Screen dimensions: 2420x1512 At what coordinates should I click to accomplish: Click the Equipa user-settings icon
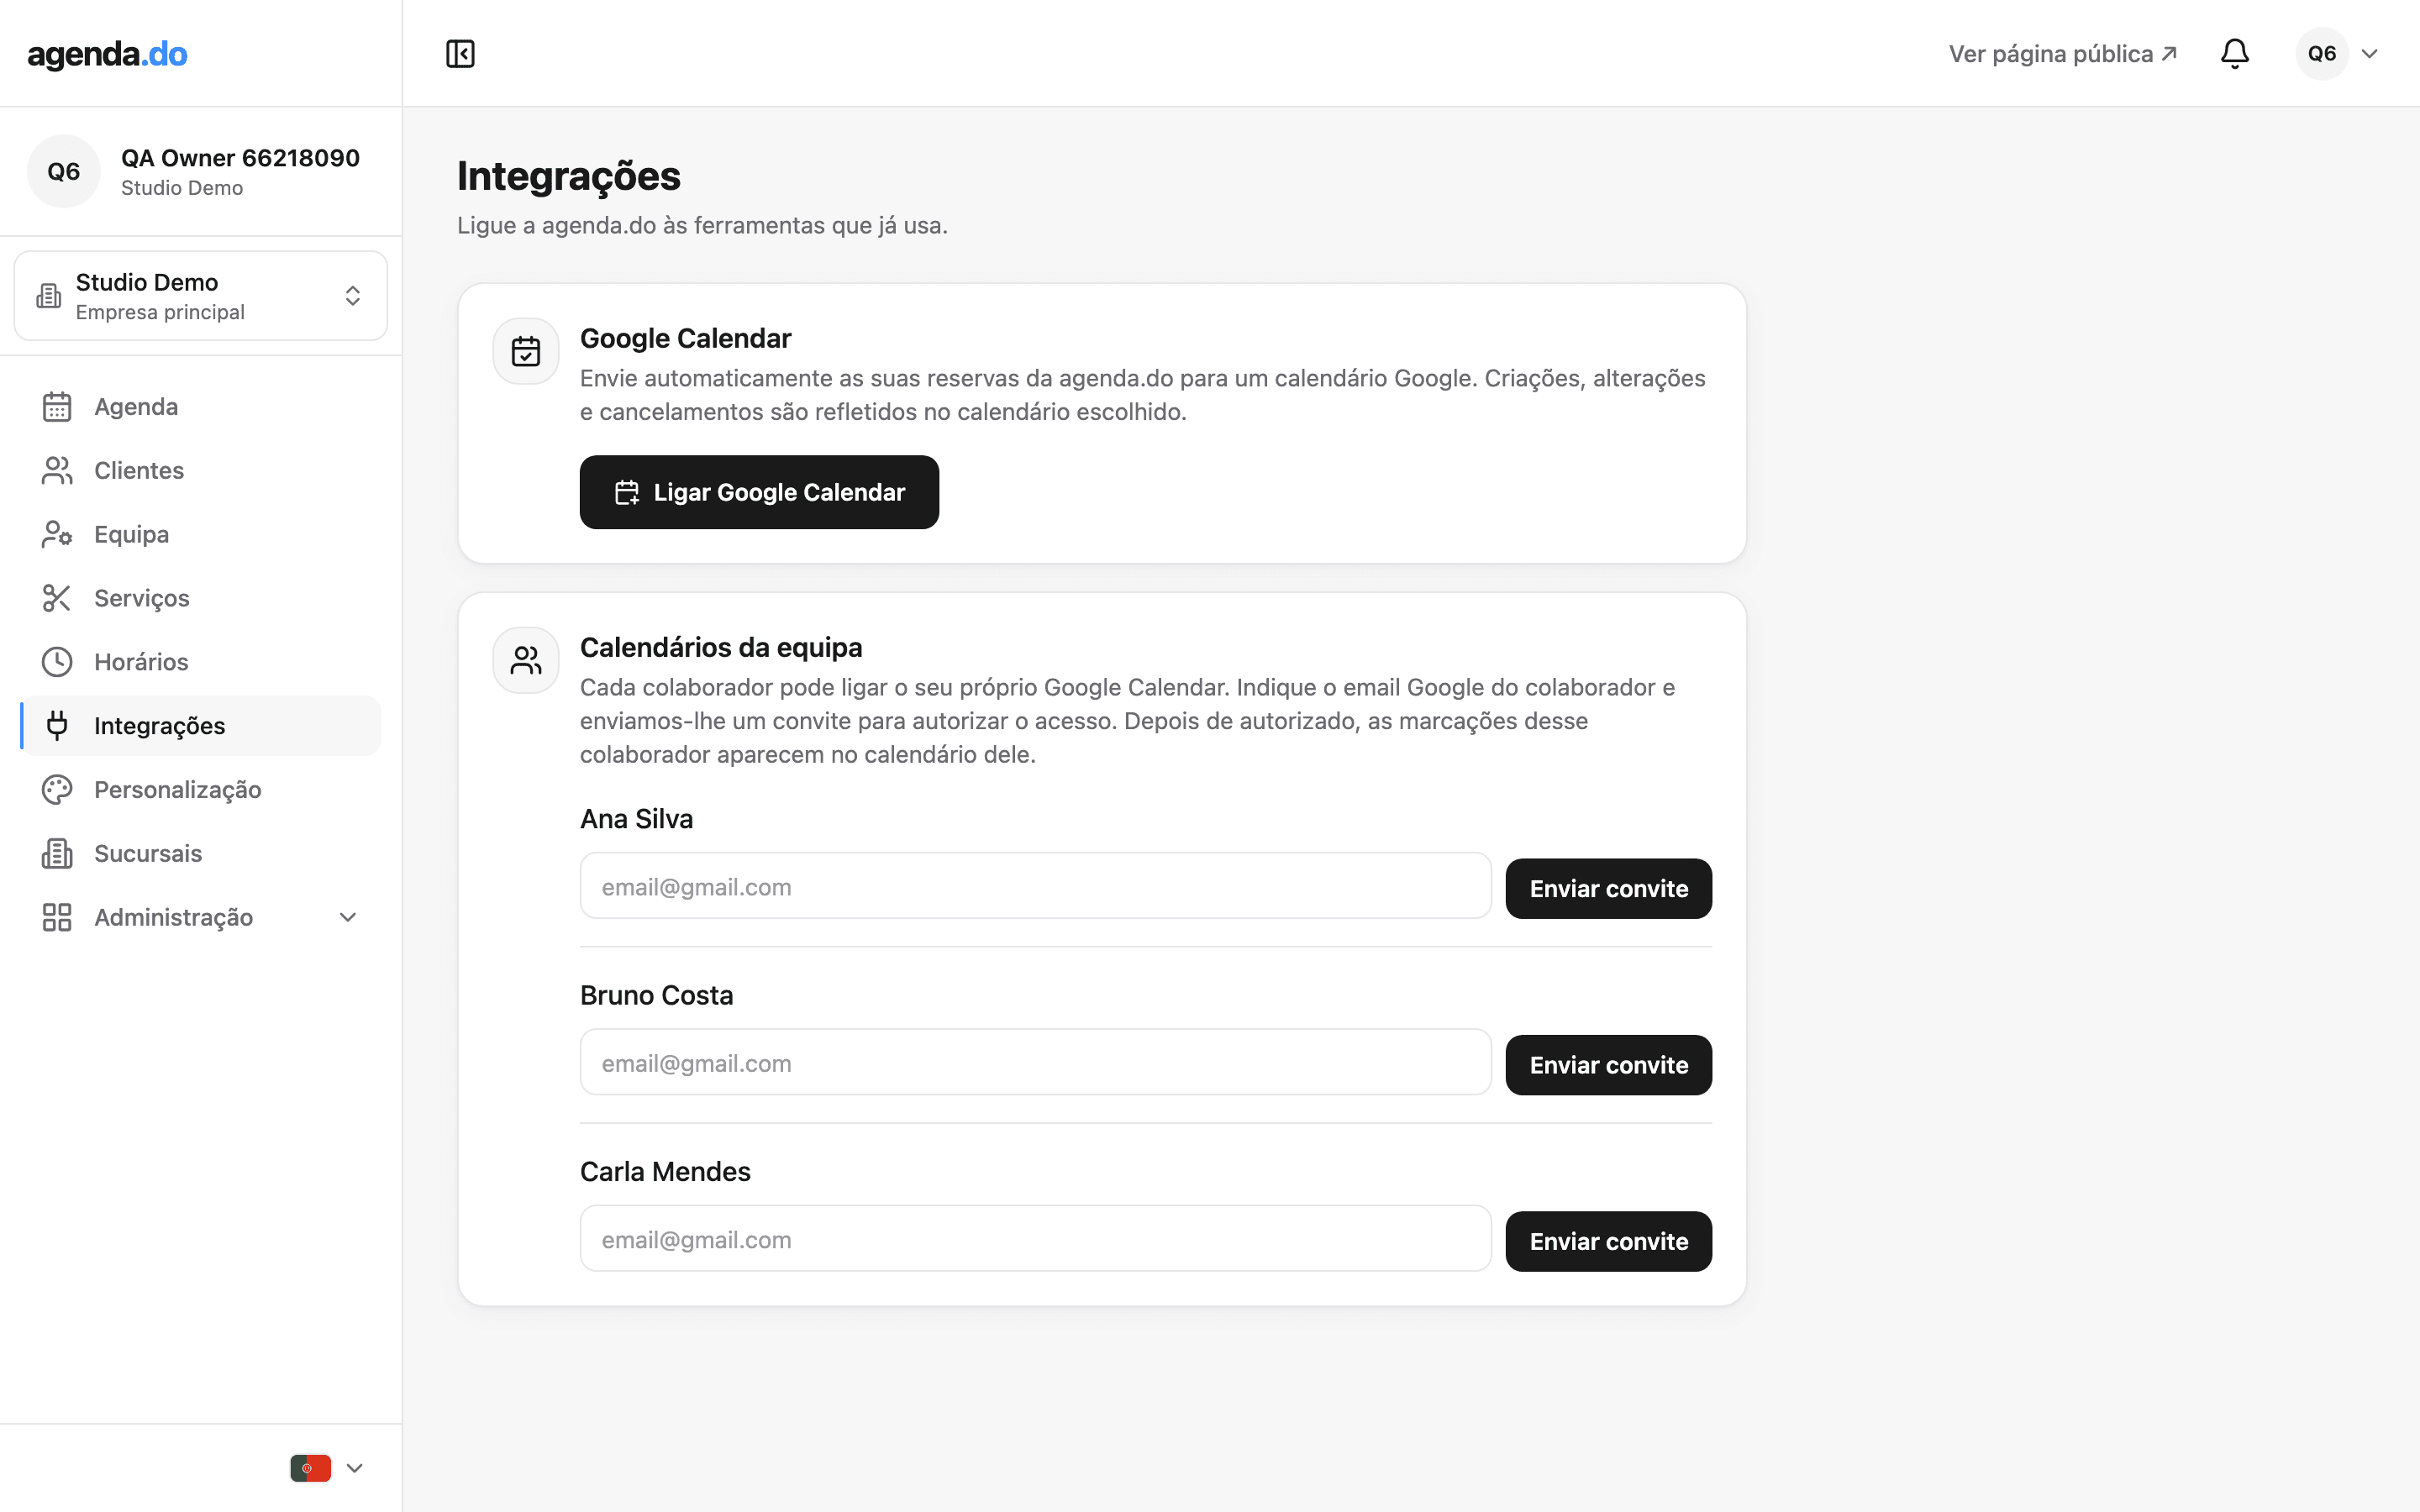(x=57, y=535)
